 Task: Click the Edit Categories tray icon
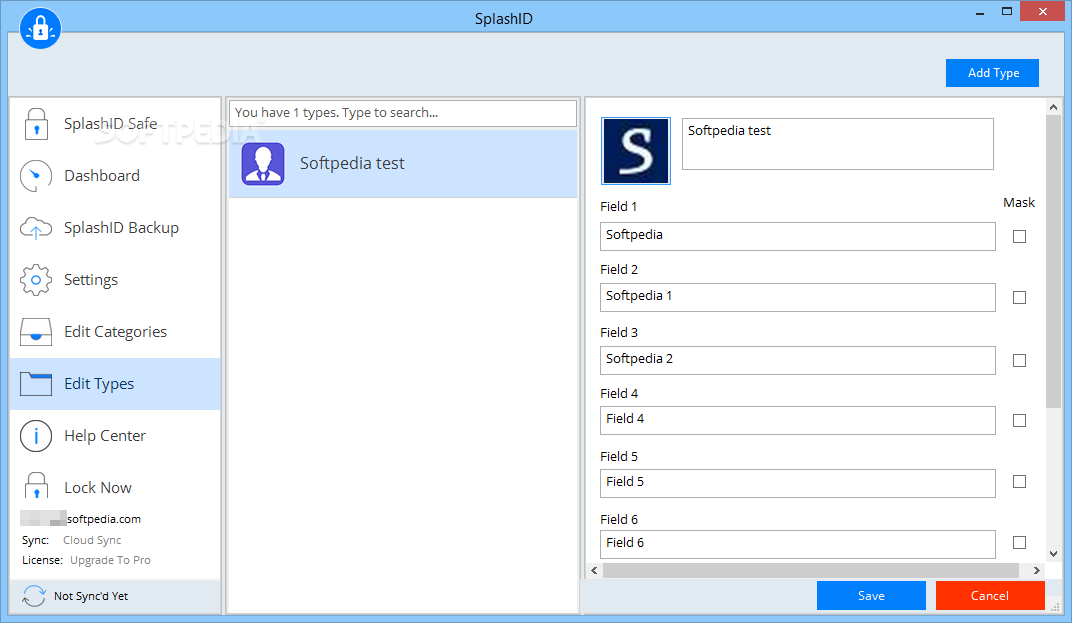[x=36, y=332]
